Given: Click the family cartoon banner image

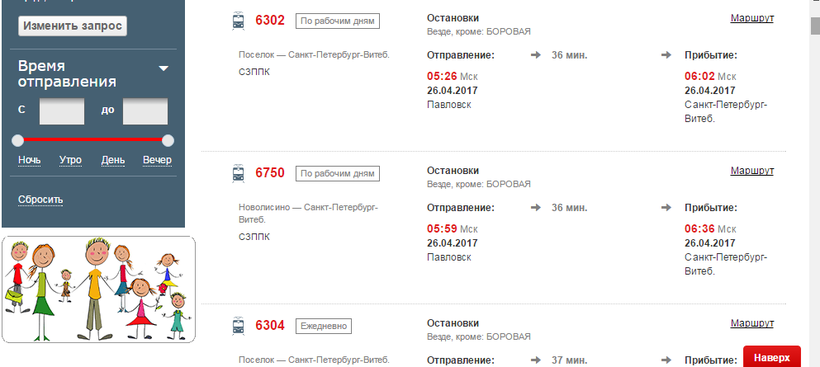Looking at the screenshot, I should click(x=99, y=290).
